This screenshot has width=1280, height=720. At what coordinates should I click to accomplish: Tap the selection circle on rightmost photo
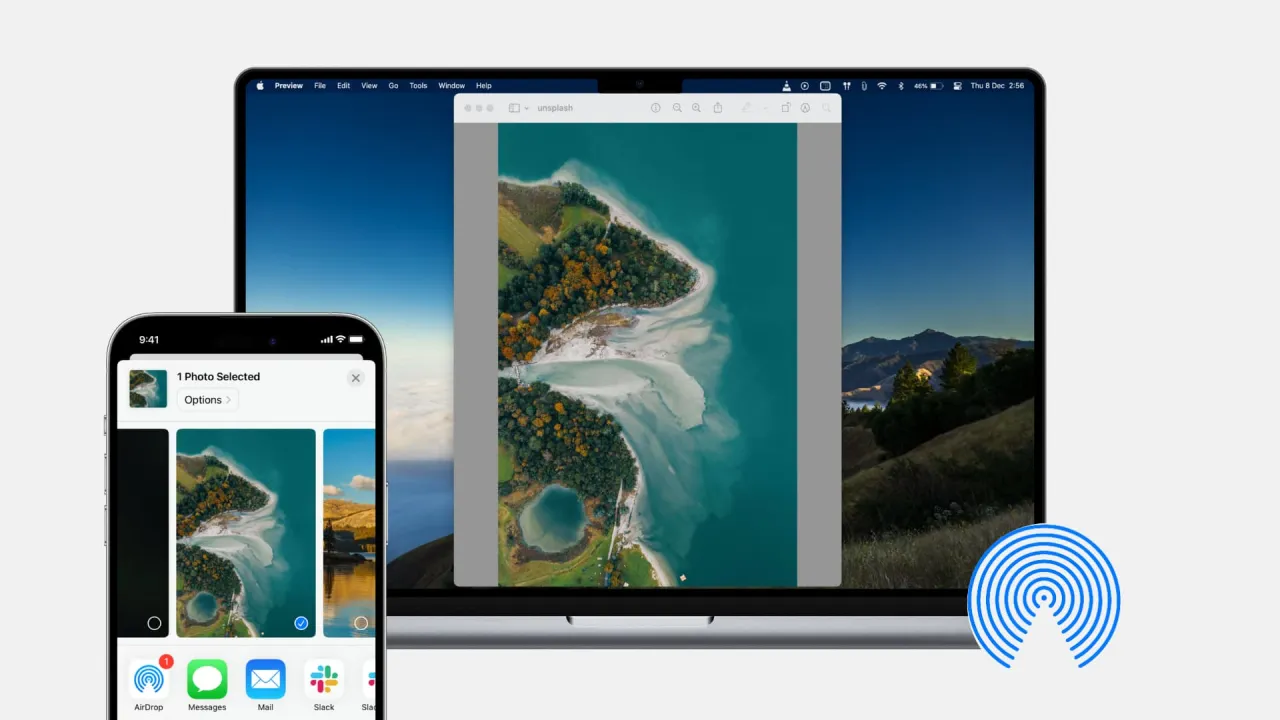[x=361, y=622]
